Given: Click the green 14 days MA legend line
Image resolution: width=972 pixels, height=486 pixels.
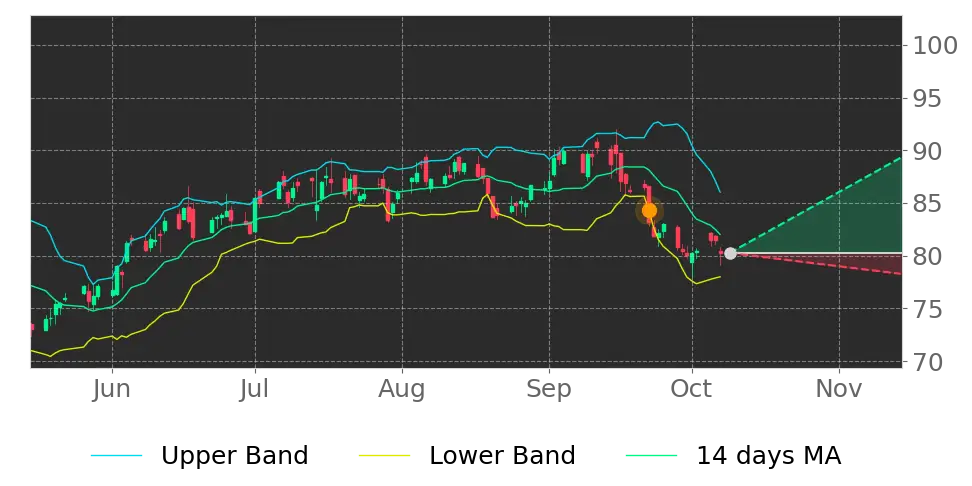Looking at the screenshot, I should click(652, 457).
